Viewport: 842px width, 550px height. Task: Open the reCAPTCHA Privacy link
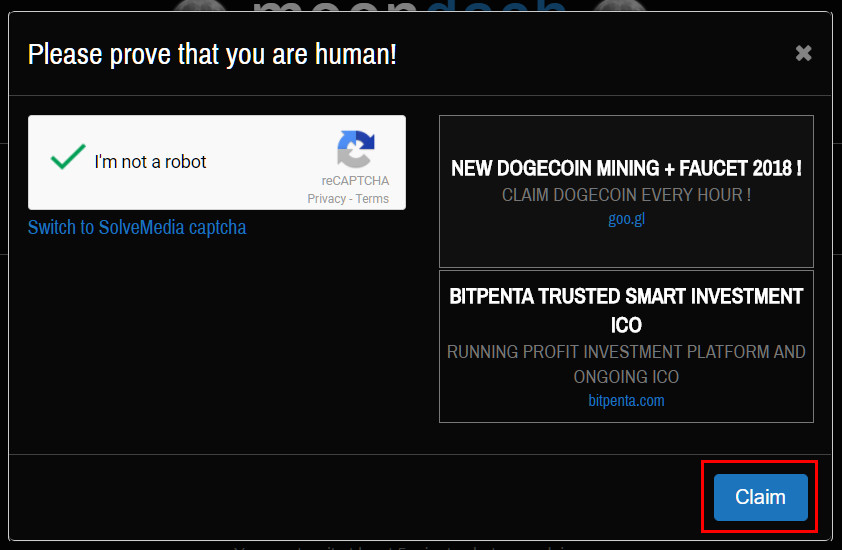[326, 199]
